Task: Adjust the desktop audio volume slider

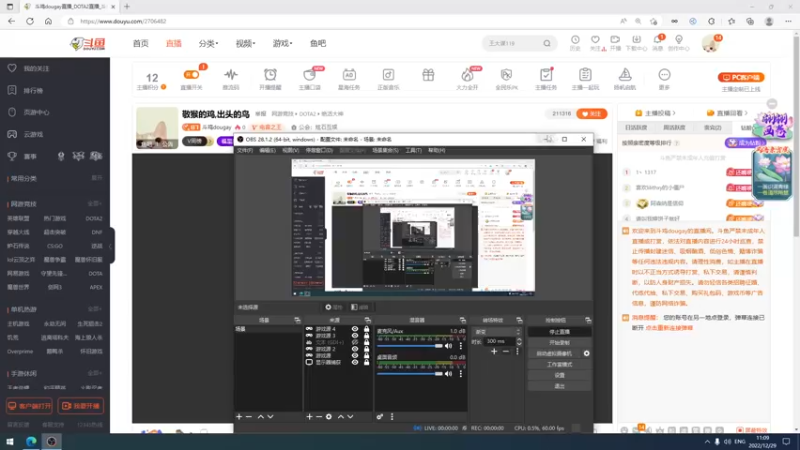Action: point(410,373)
